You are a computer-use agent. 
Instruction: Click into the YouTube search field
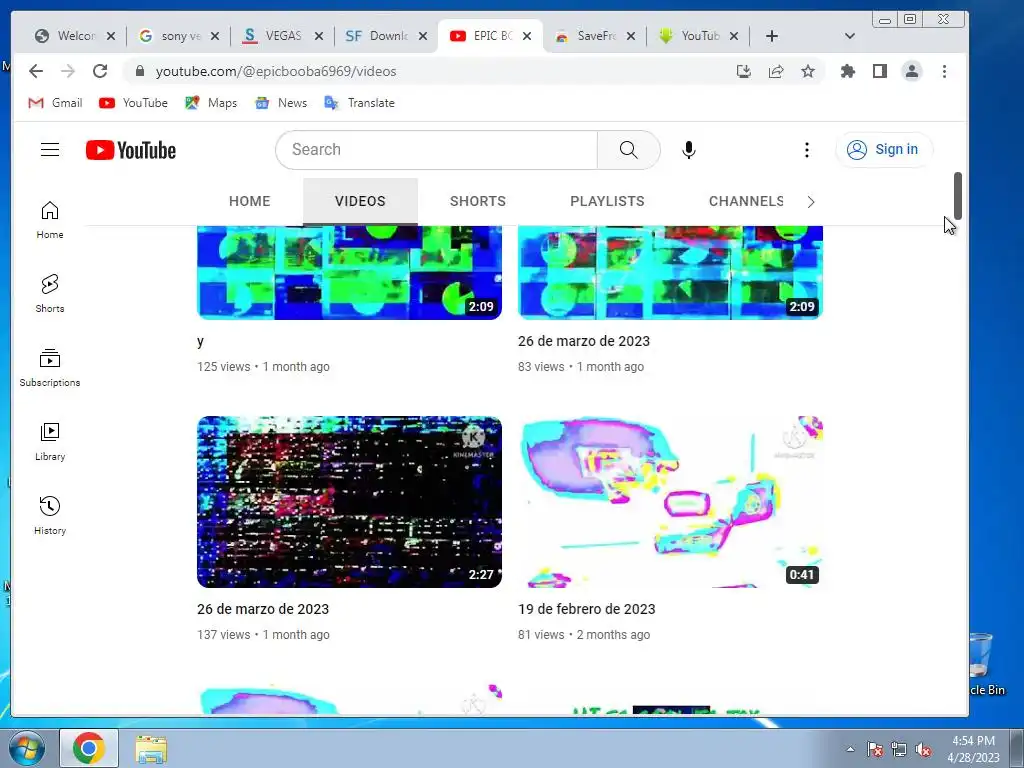(438, 150)
